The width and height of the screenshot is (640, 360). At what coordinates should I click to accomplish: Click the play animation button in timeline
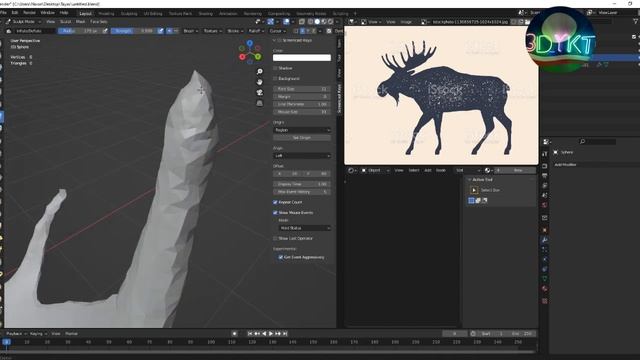(271, 334)
